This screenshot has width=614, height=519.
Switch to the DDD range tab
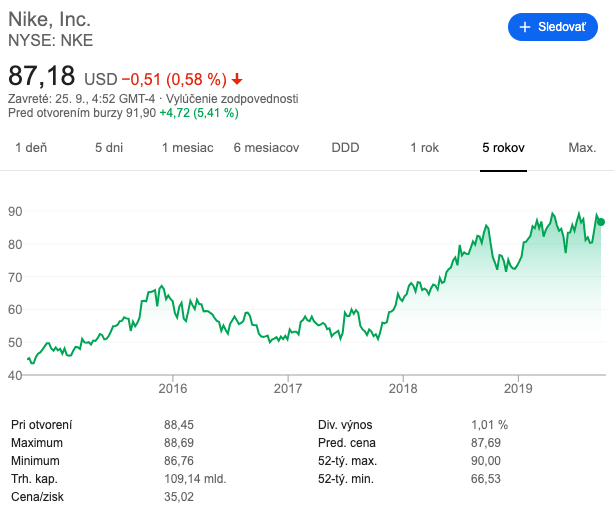point(345,148)
